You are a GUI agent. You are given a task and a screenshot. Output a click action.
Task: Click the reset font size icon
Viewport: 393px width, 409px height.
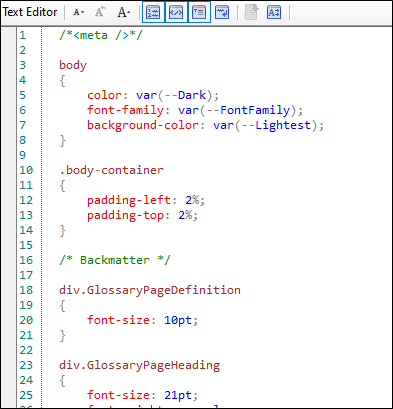point(100,12)
